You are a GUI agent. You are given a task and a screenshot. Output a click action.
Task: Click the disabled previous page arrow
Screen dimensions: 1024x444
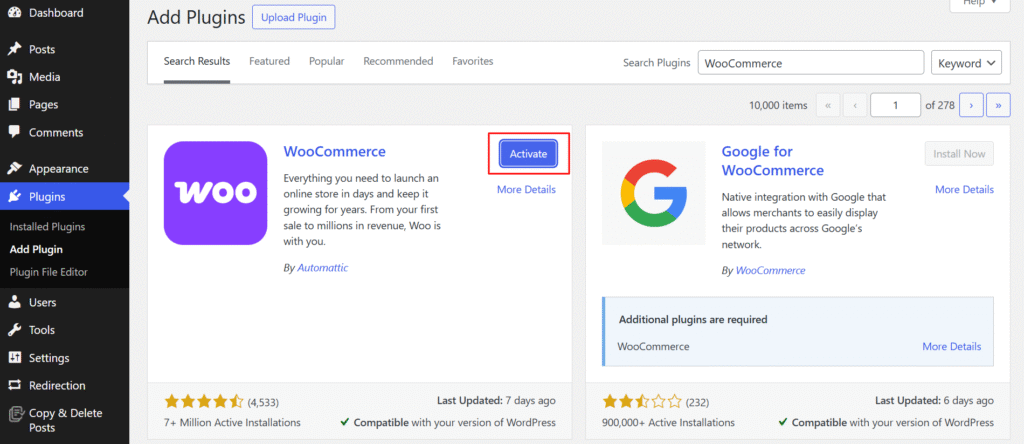coord(855,105)
